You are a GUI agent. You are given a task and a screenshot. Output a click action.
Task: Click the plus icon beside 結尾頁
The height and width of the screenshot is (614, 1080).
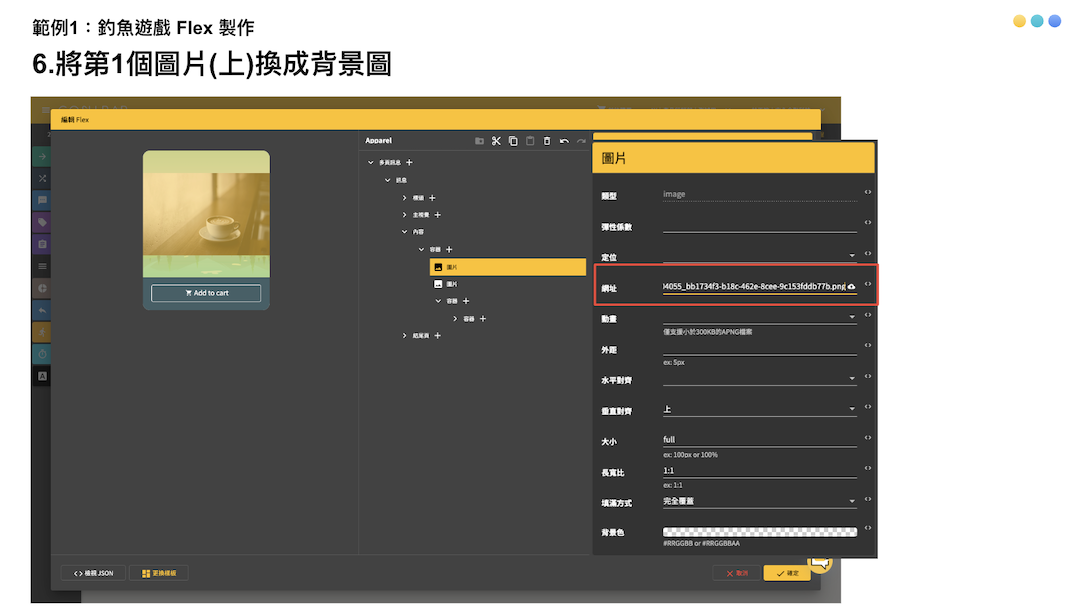tap(437, 336)
